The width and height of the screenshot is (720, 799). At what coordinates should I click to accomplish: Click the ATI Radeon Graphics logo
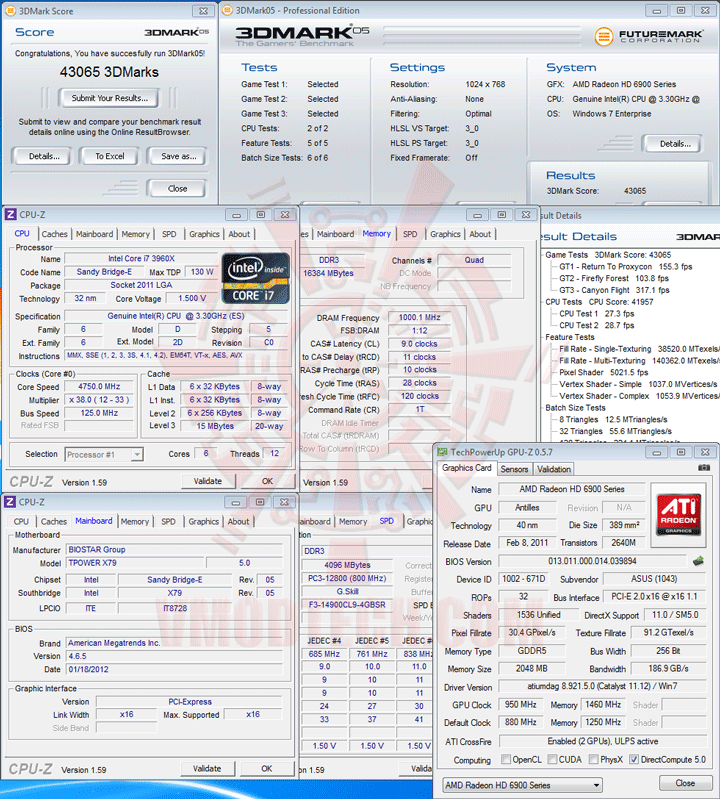(x=678, y=514)
